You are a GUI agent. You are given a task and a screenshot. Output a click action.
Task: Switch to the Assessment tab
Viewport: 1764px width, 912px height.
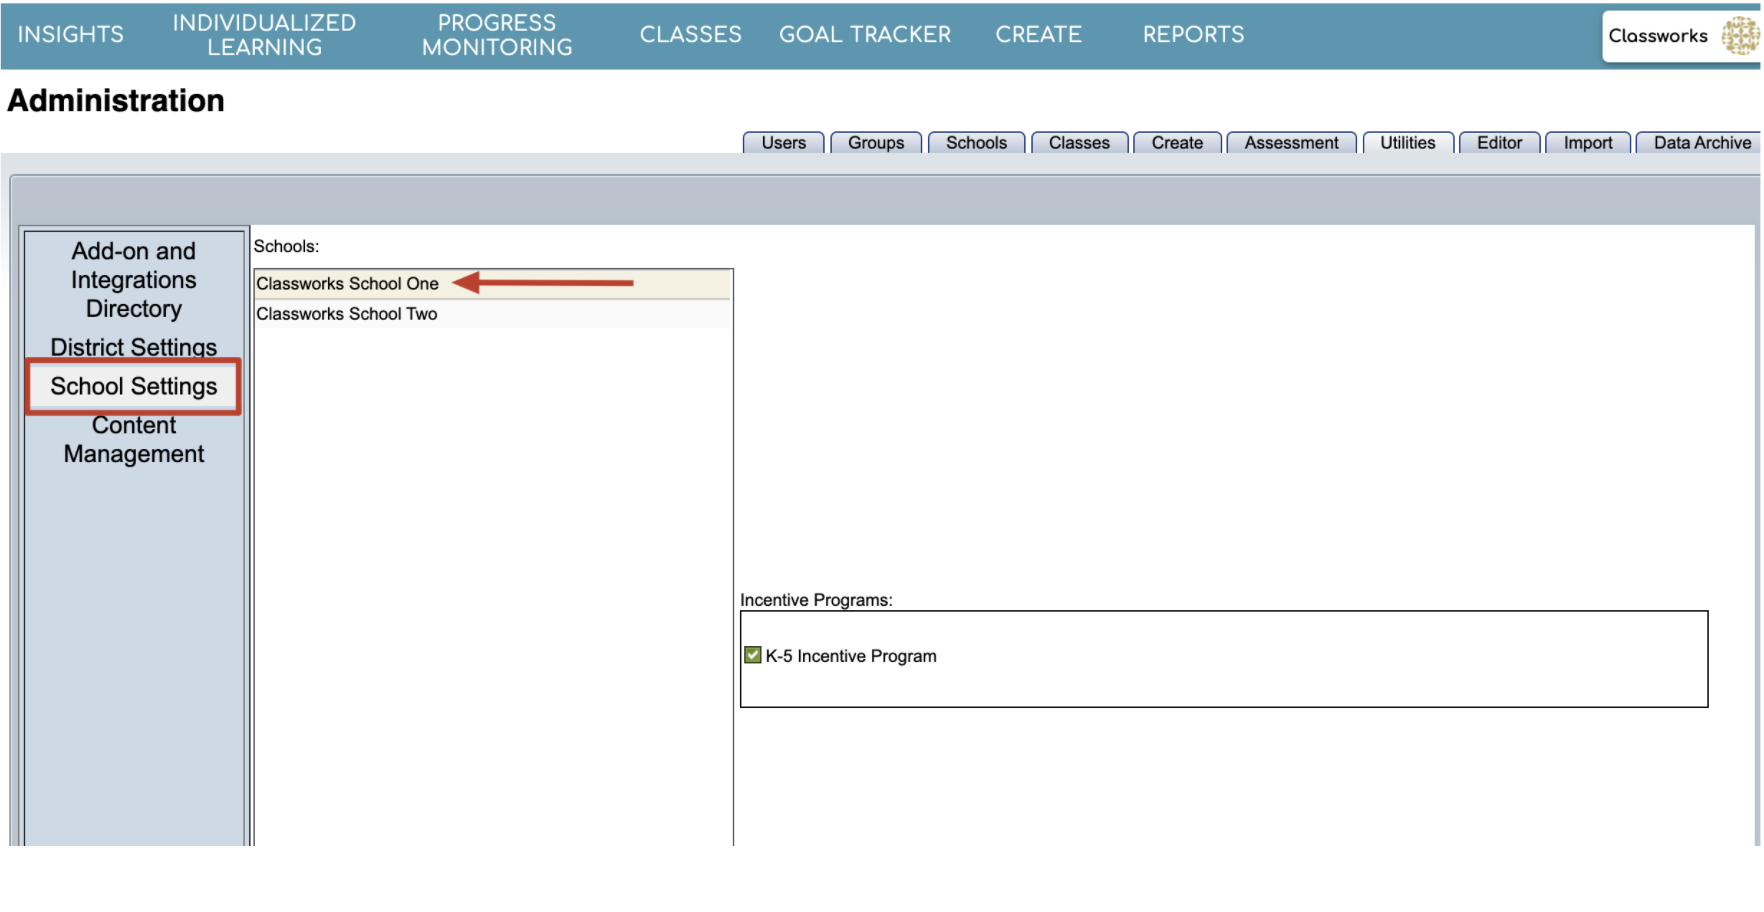1292,143
